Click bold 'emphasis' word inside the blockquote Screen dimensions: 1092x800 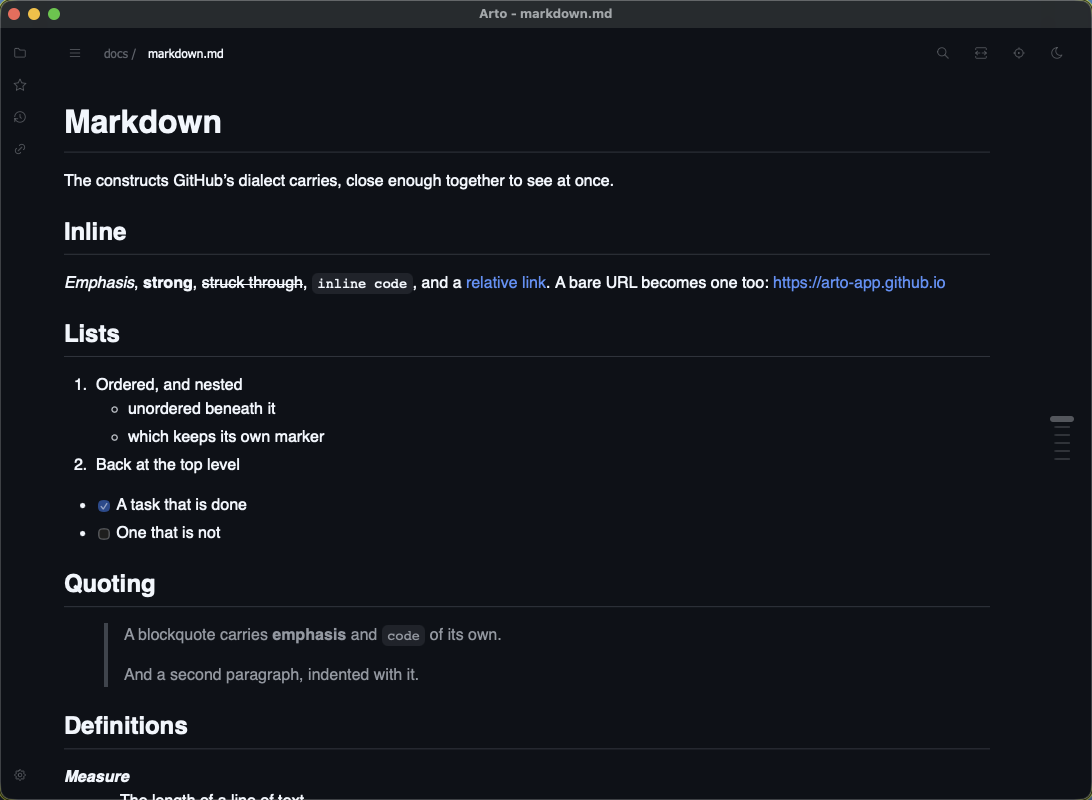pyautogui.click(x=309, y=635)
